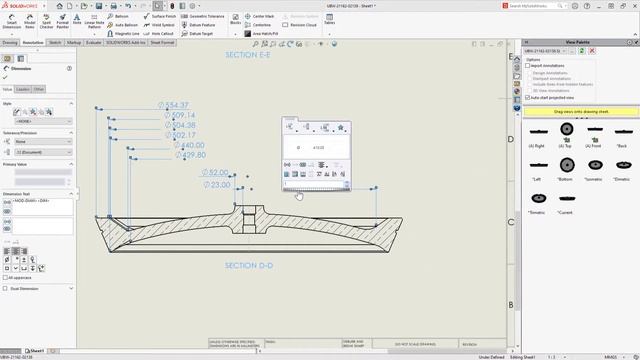The height and width of the screenshot is (360, 640).
Task: Open the Tables tool
Action: (x=329, y=19)
